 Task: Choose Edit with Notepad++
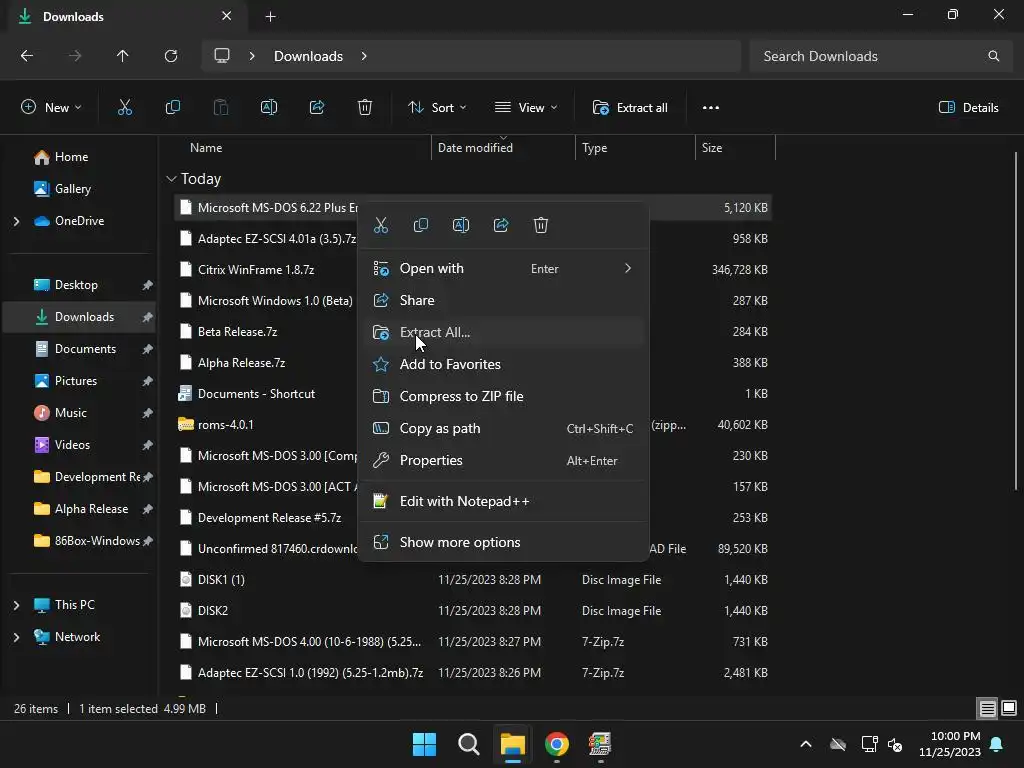503,502
